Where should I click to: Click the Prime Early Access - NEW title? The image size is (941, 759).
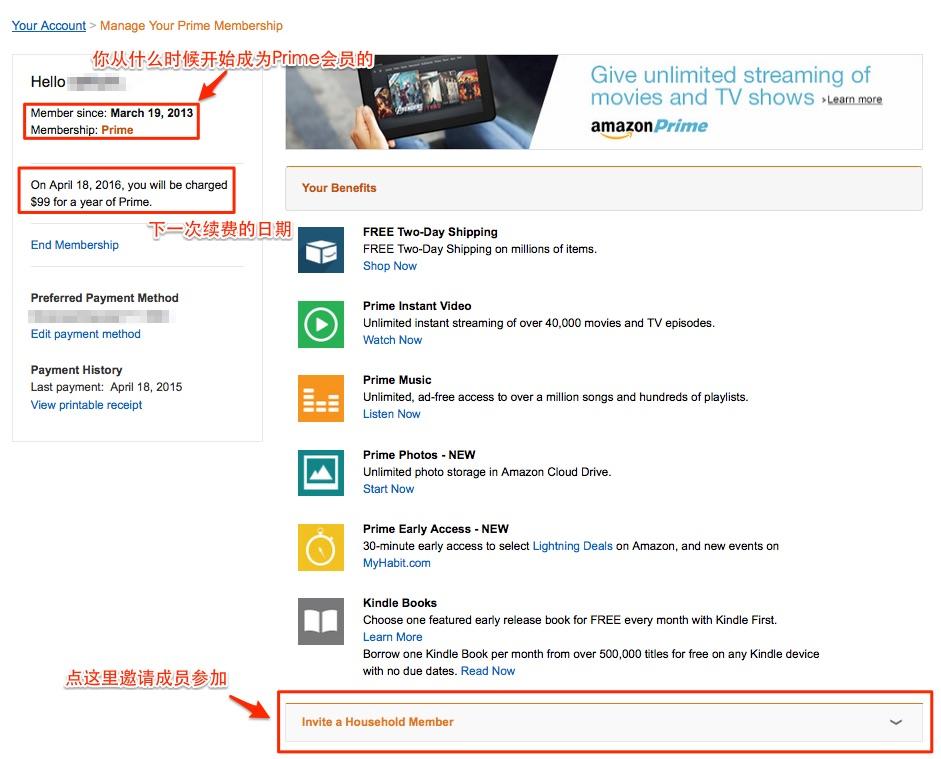436,529
